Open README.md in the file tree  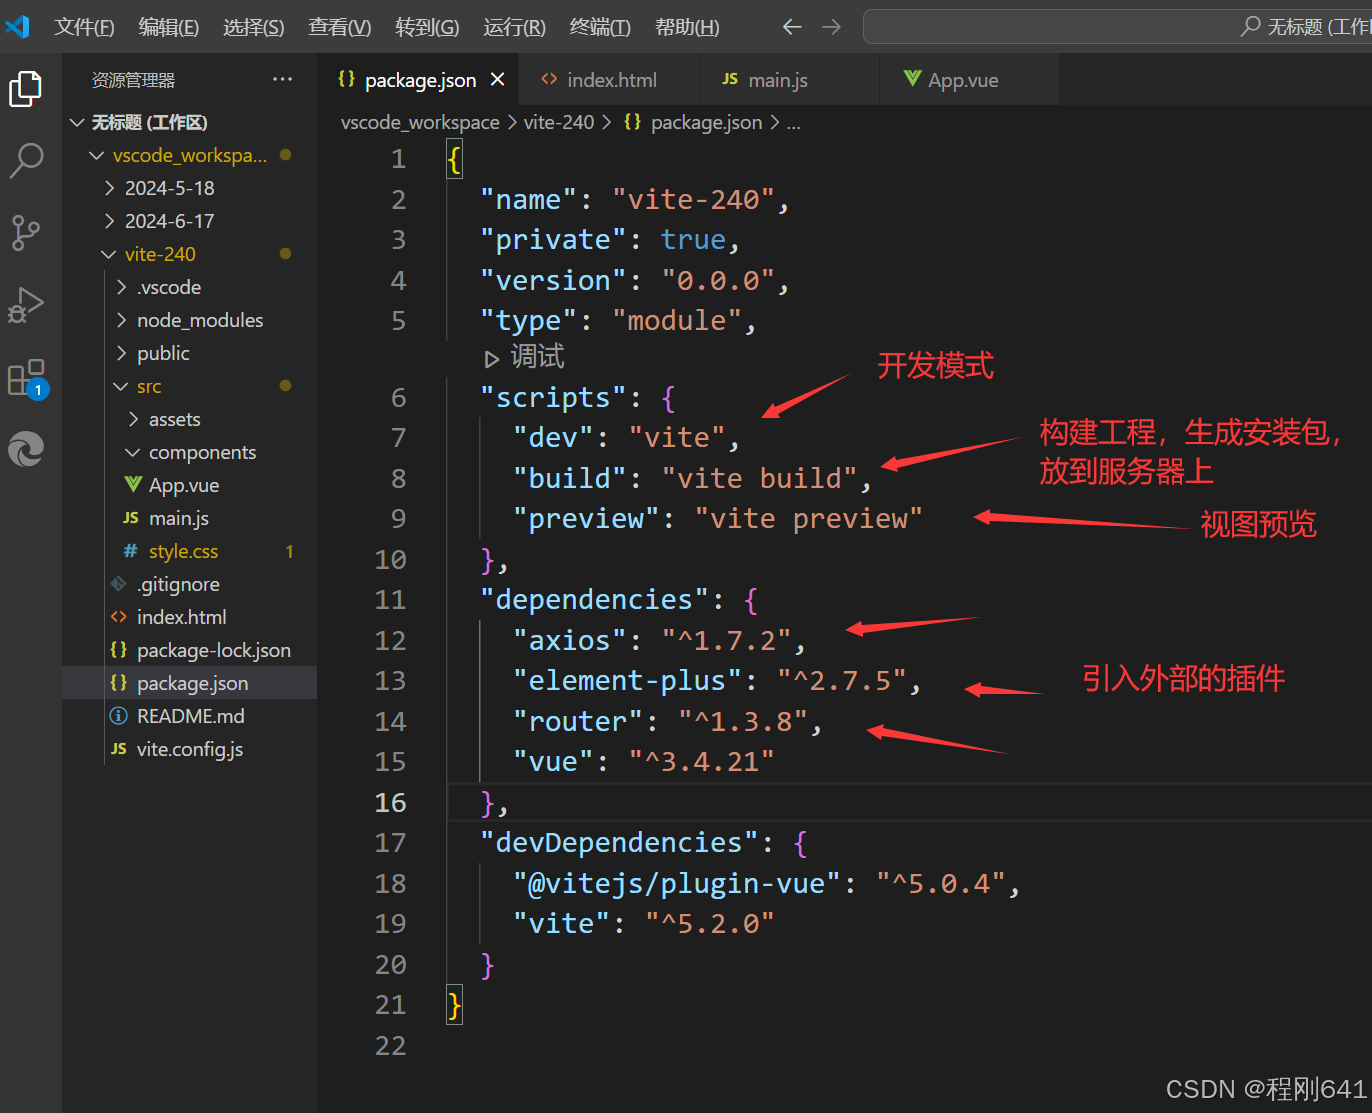[190, 716]
